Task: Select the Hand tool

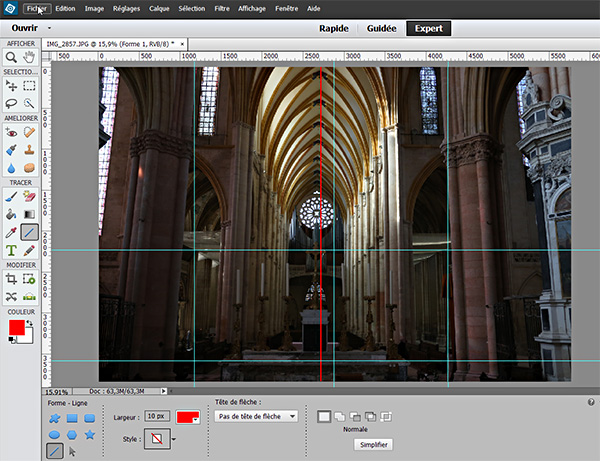Action: point(29,57)
